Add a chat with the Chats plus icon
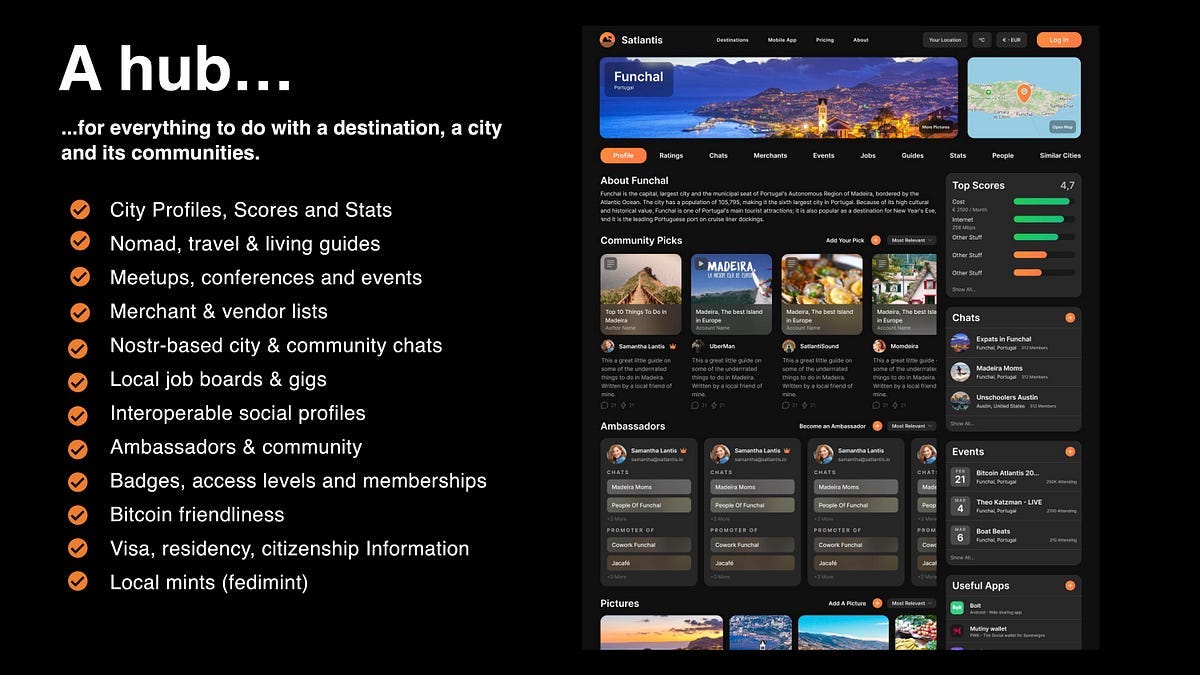Screen dimensions: 1200x675 (1070, 317)
